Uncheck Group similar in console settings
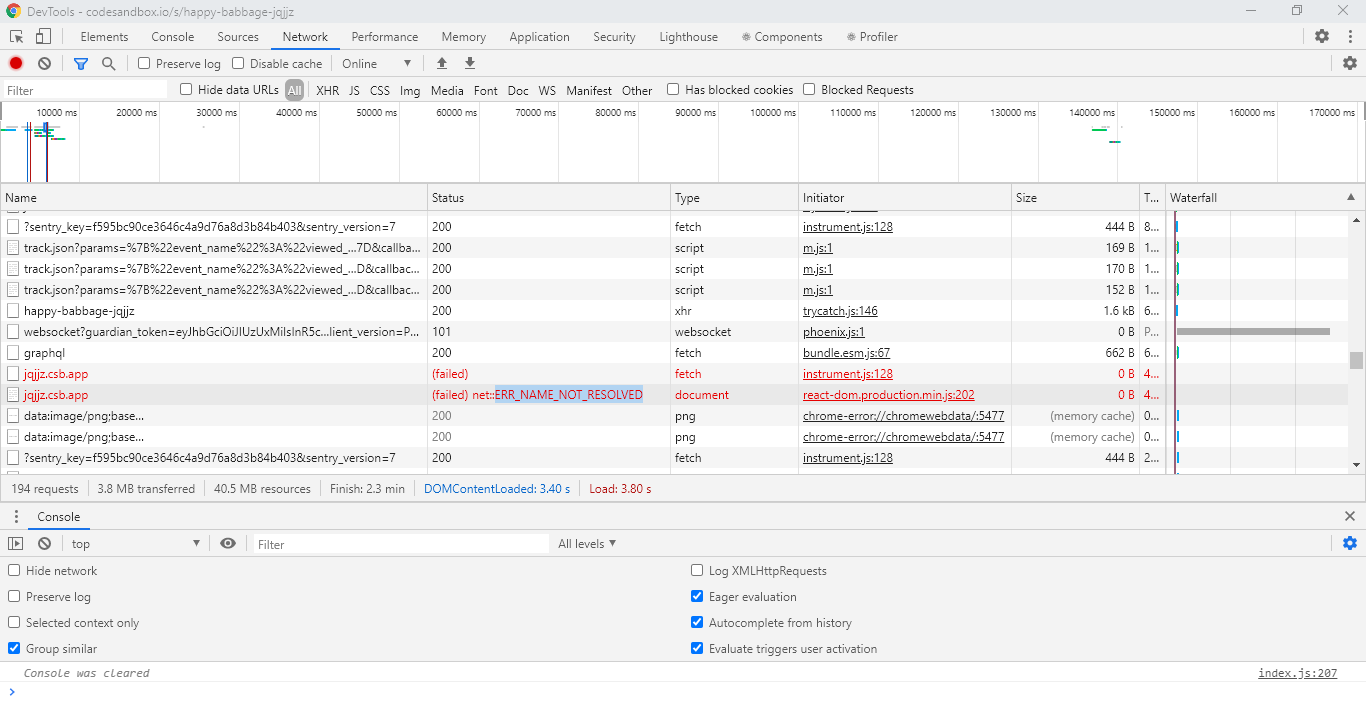Image resolution: width=1366 pixels, height=721 pixels. click(x=14, y=648)
